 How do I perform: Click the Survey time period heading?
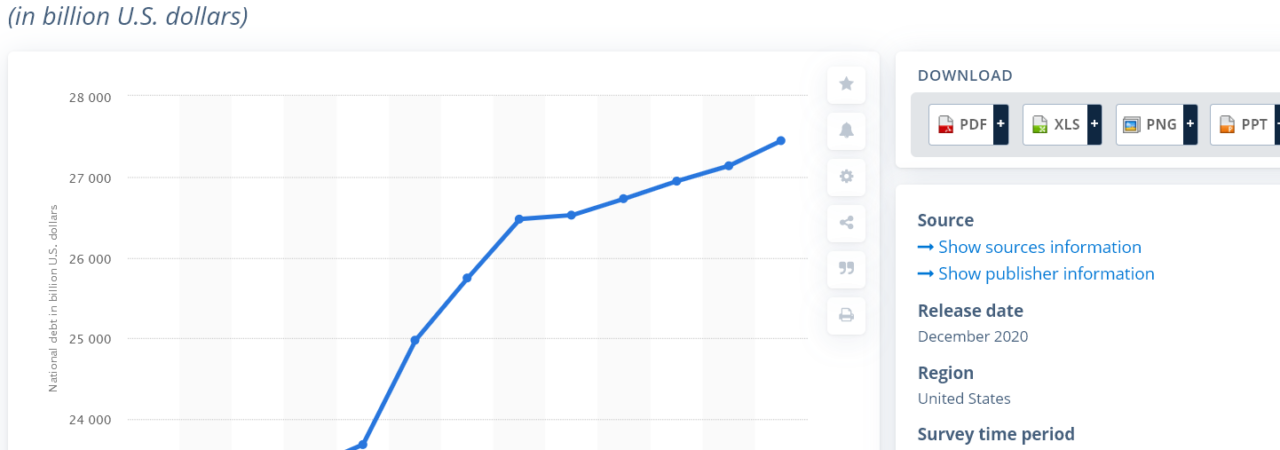[x=996, y=434]
